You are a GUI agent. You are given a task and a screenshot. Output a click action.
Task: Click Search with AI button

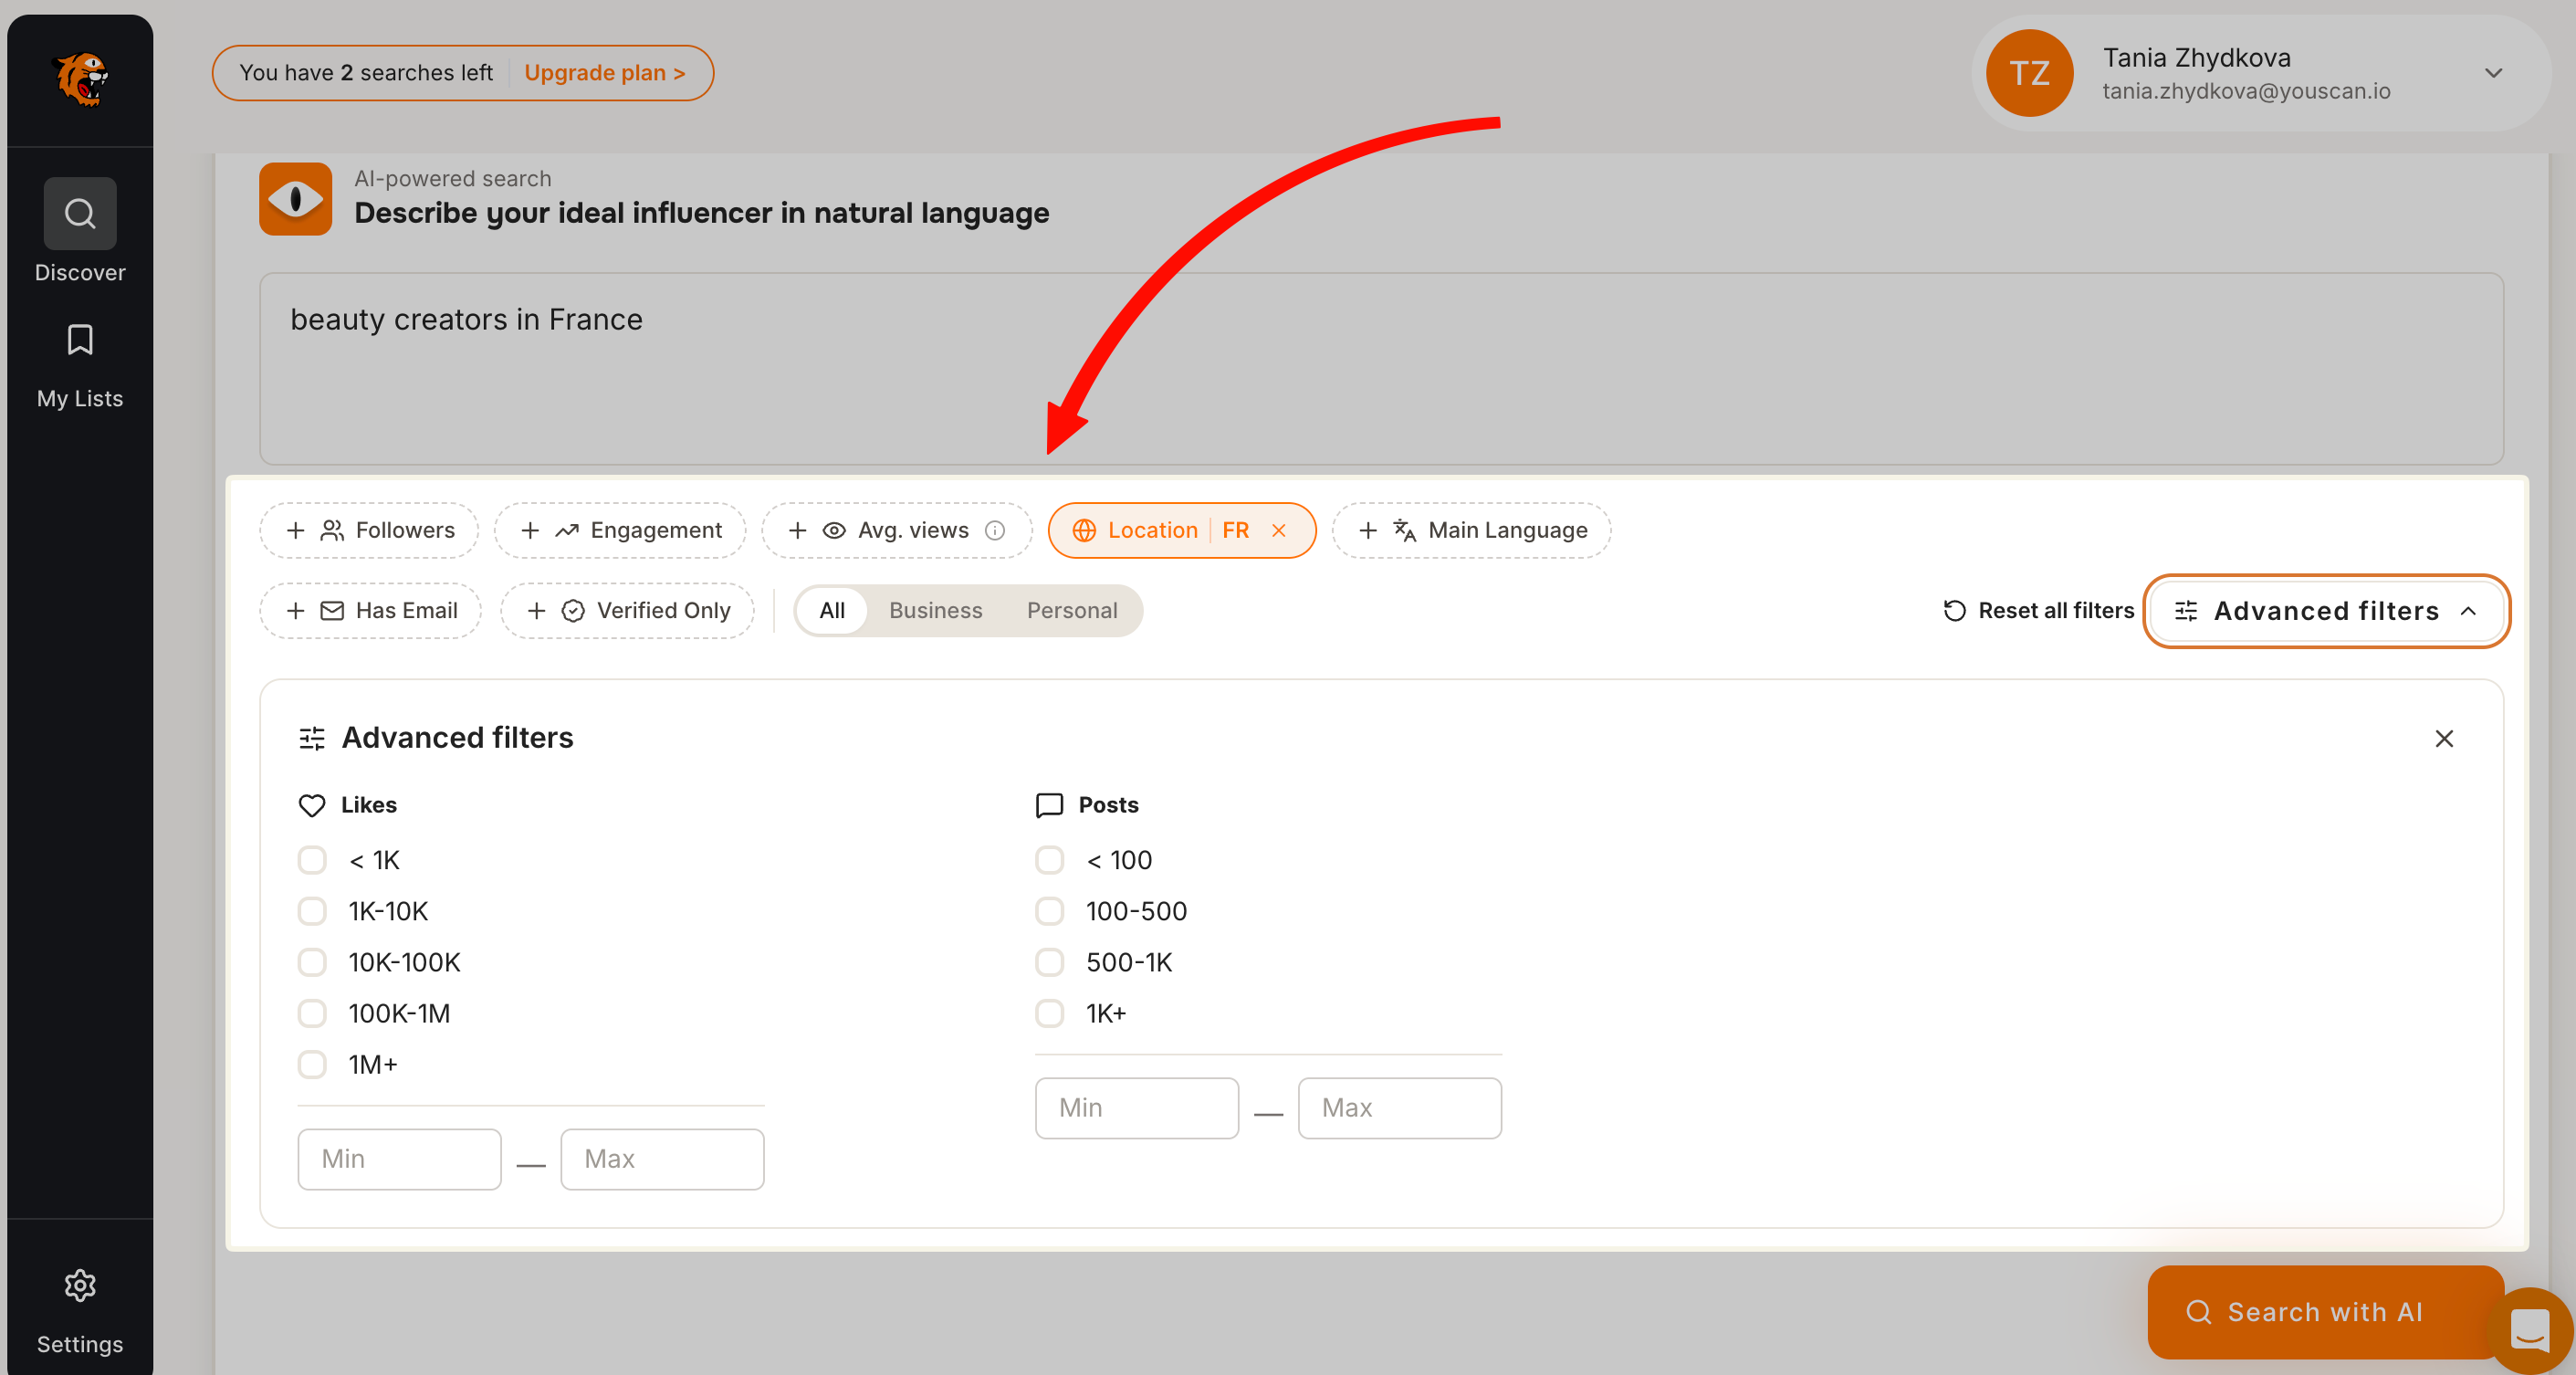coord(2324,1311)
